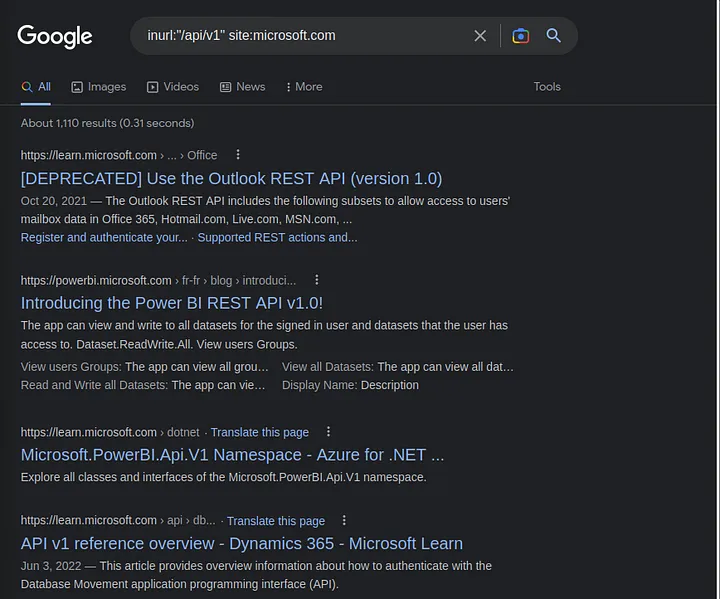The width and height of the screenshot is (720, 599).
Task: Open options for Dynamics 365 API result
Action: tap(345, 520)
